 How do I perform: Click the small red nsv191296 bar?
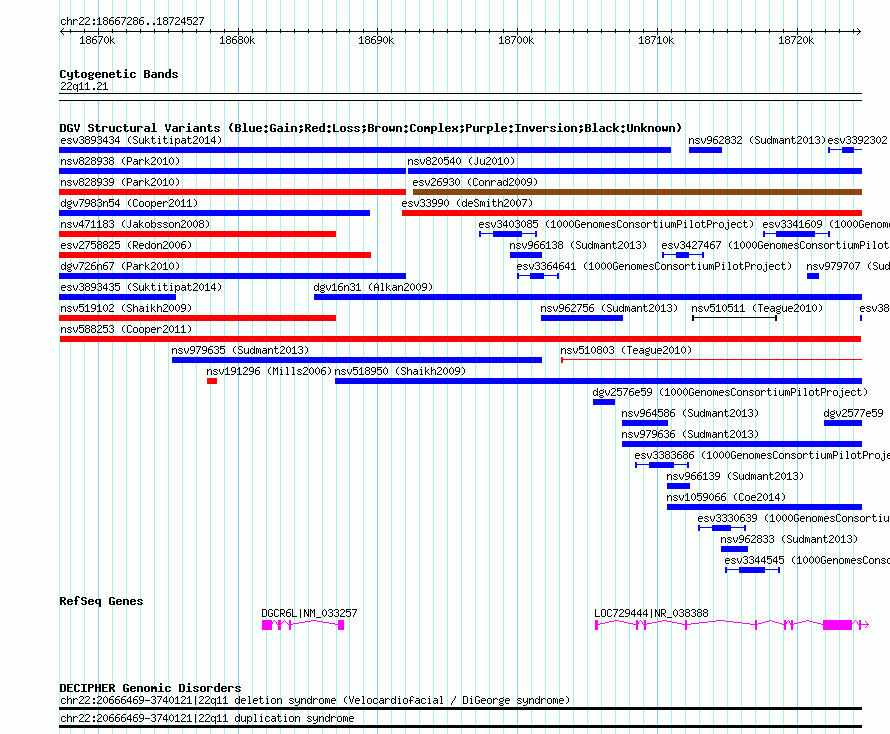(x=212, y=381)
